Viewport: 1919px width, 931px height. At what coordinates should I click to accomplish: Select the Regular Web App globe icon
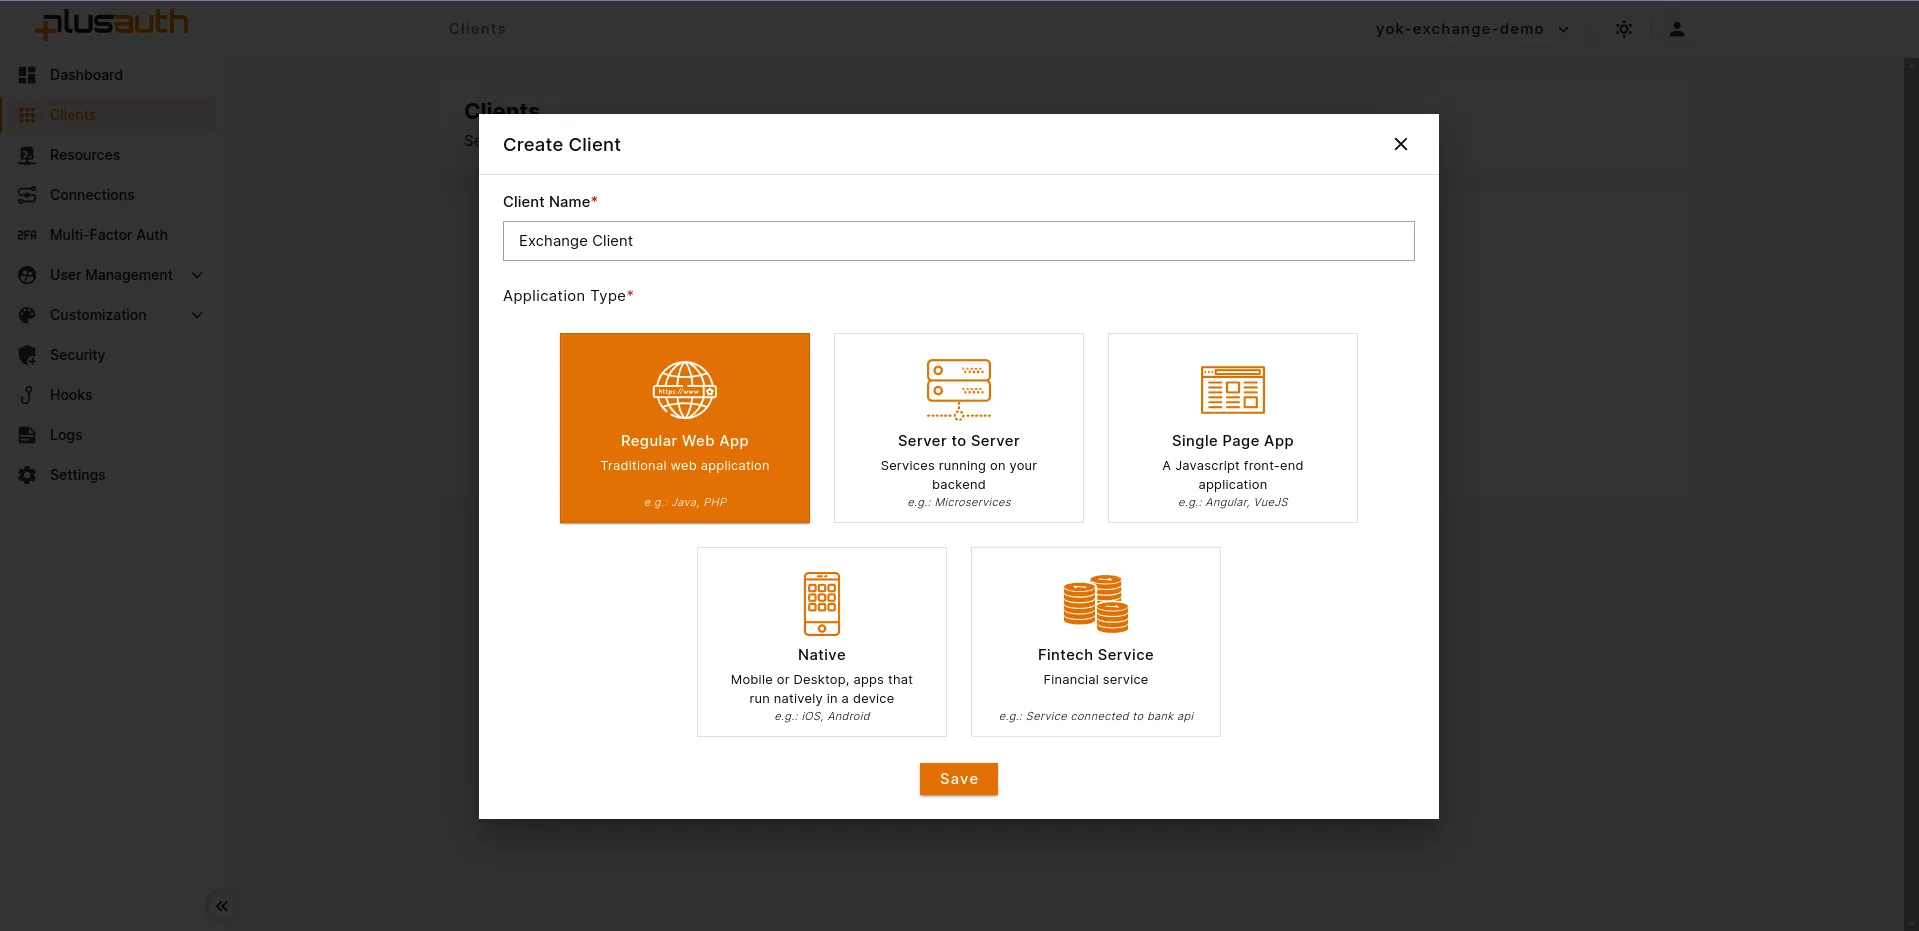684,390
